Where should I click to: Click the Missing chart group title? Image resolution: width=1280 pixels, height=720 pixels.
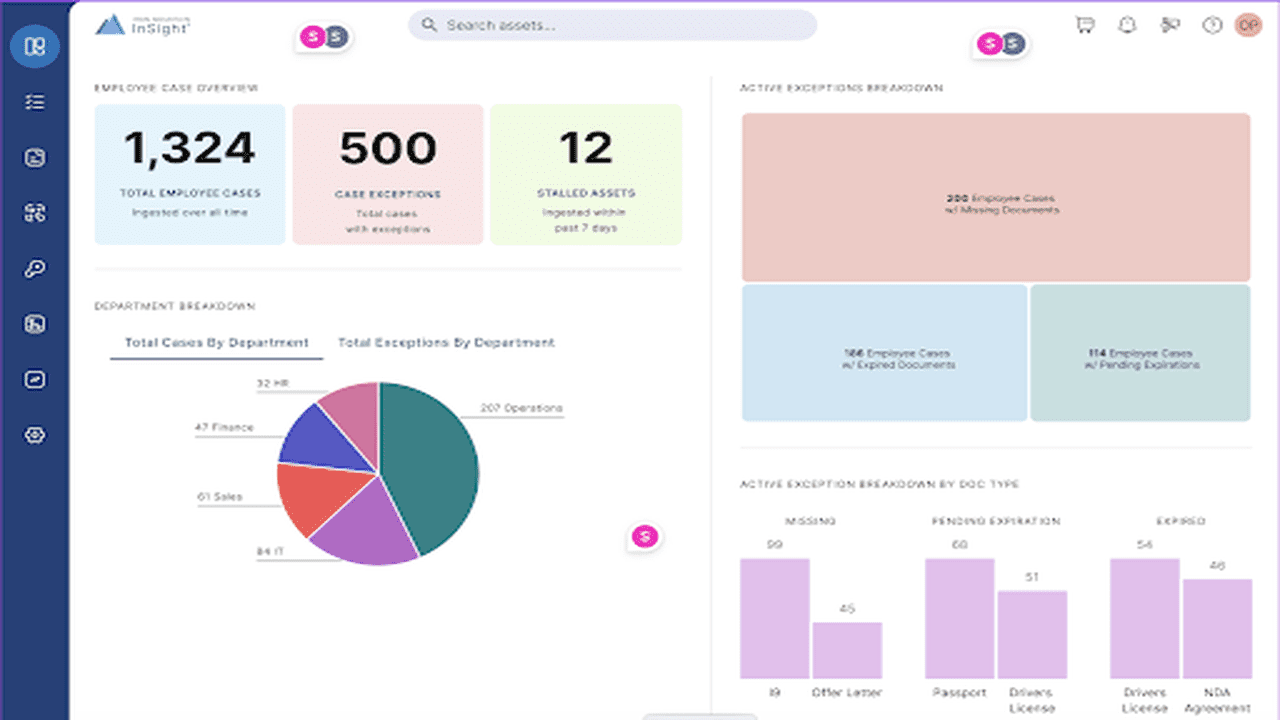coord(811,521)
